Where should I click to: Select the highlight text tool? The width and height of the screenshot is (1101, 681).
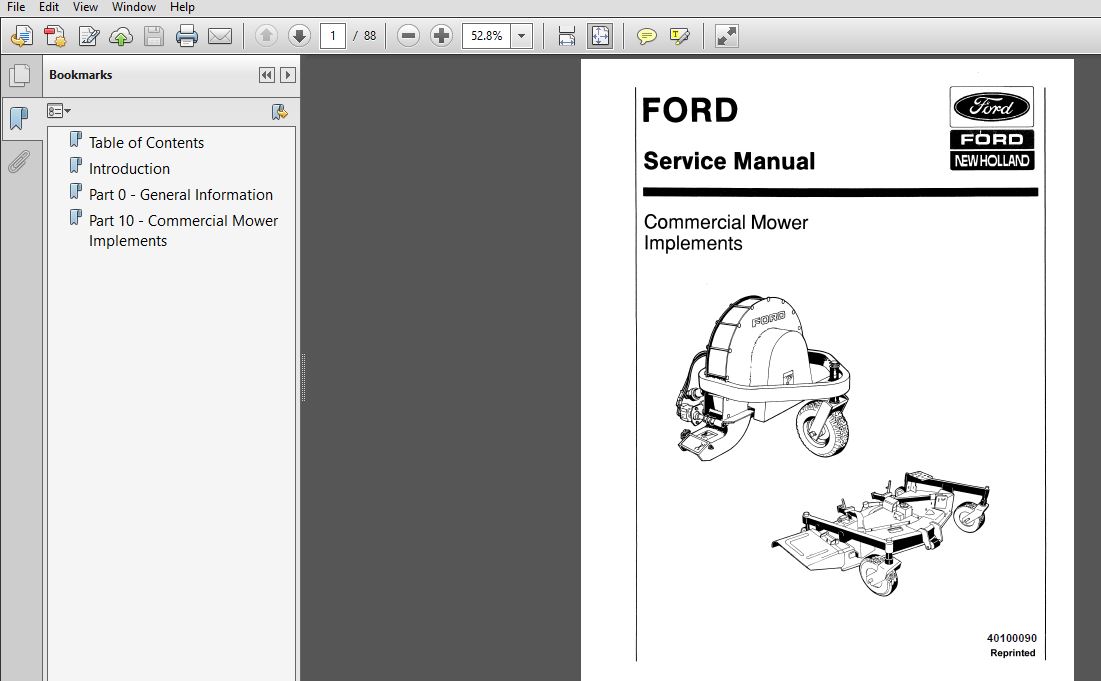(x=680, y=36)
